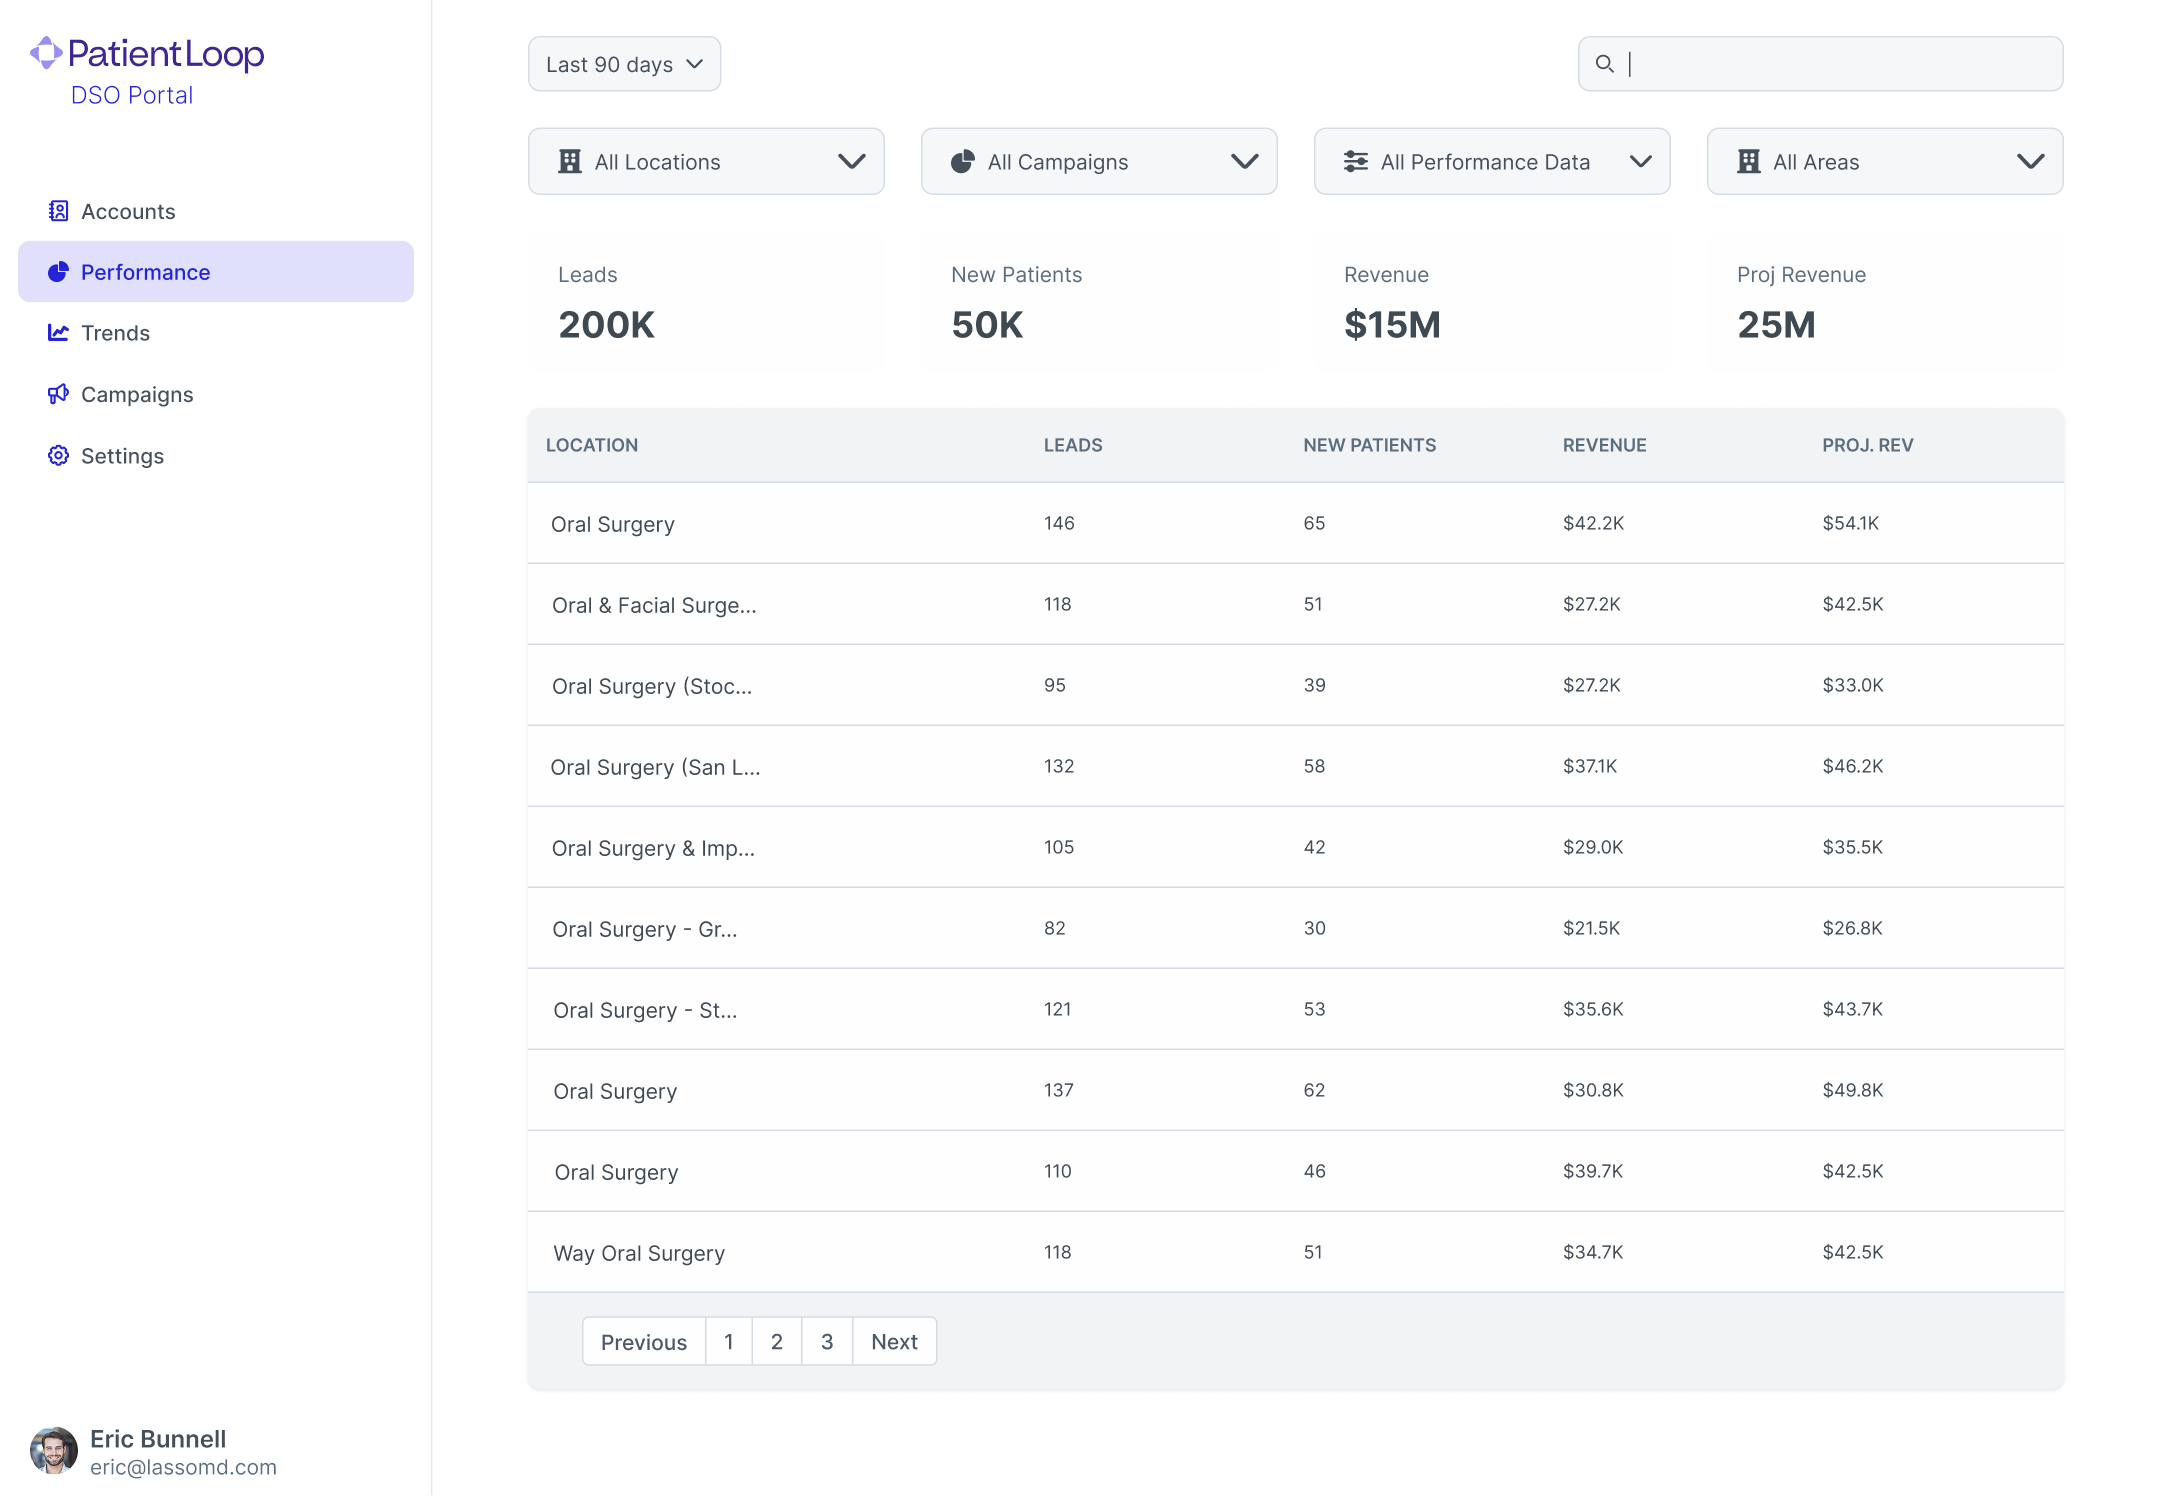2160x1496 pixels.
Task: Click the Settings gear icon
Action: (x=58, y=456)
